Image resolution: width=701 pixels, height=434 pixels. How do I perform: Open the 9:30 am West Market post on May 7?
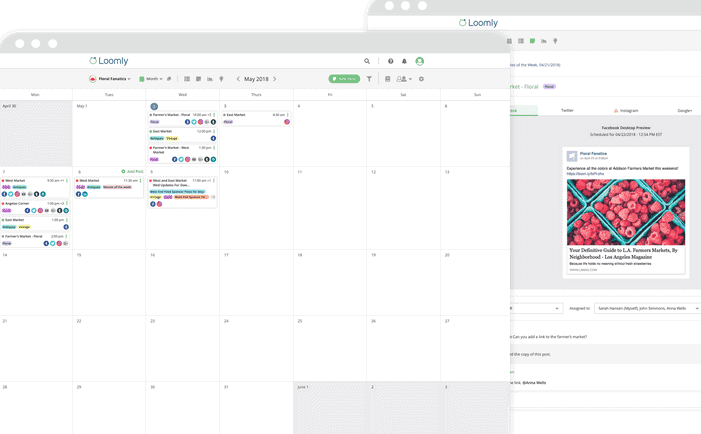tap(35, 188)
